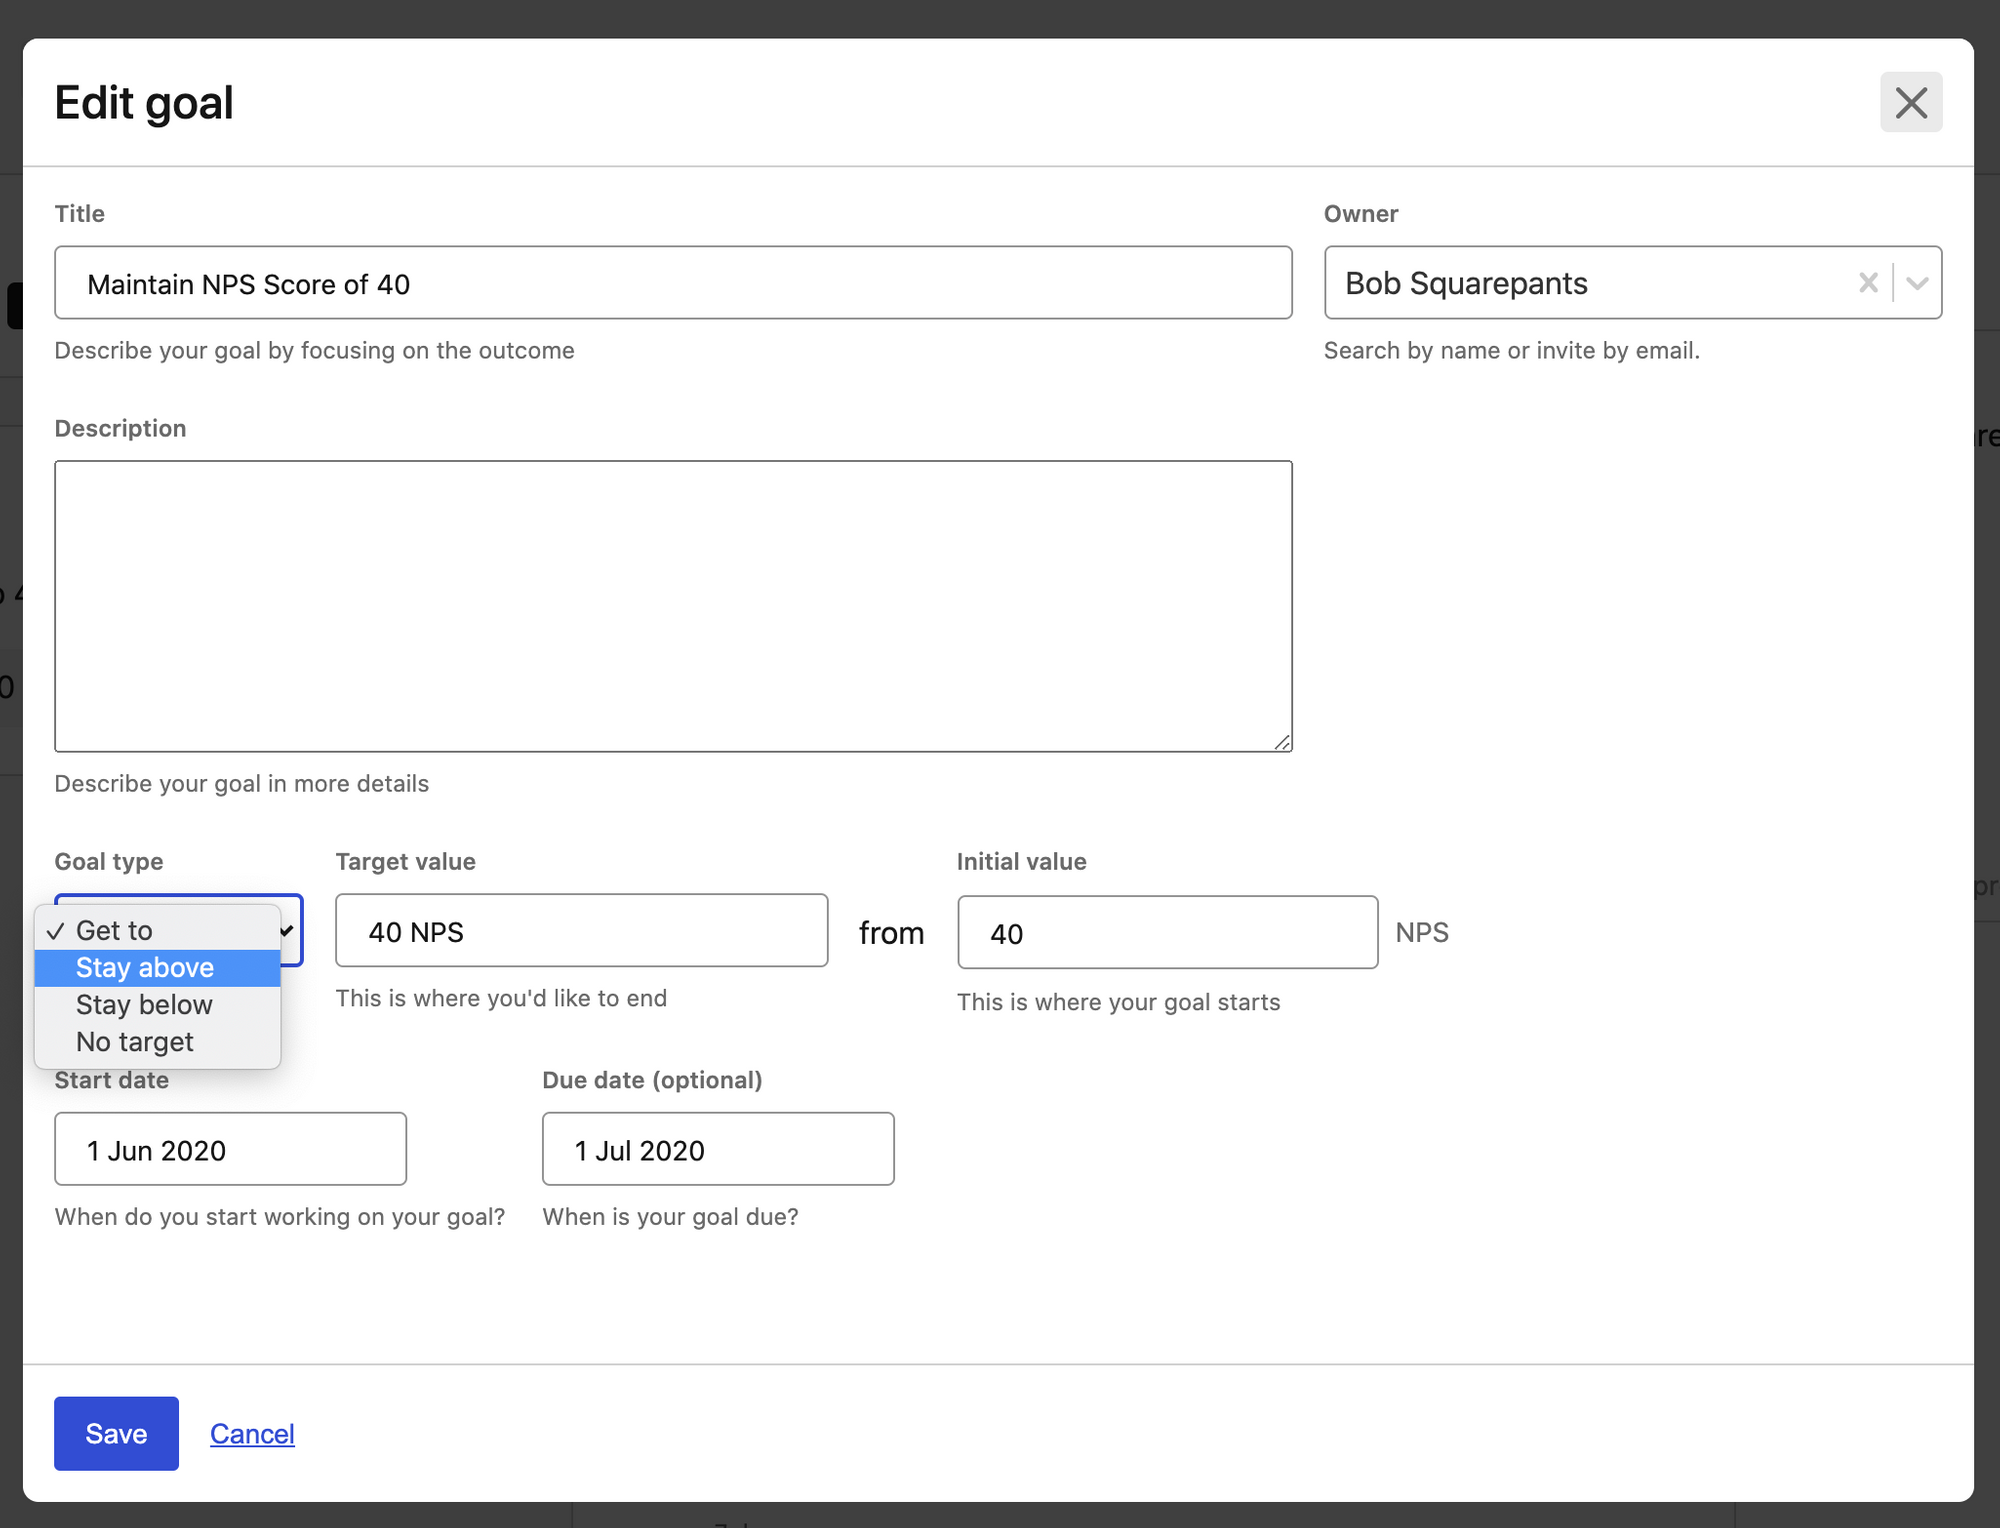Viewport: 2000px width, 1528px height.
Task: Click the description textarea resize handle
Action: [x=1282, y=742]
